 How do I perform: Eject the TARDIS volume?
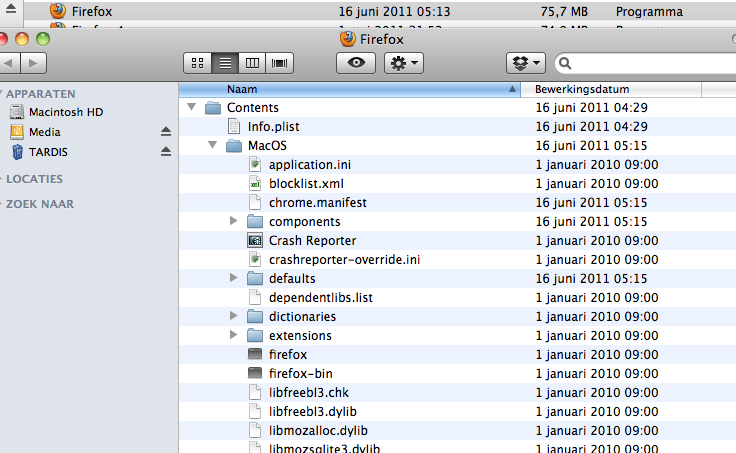pos(166,151)
